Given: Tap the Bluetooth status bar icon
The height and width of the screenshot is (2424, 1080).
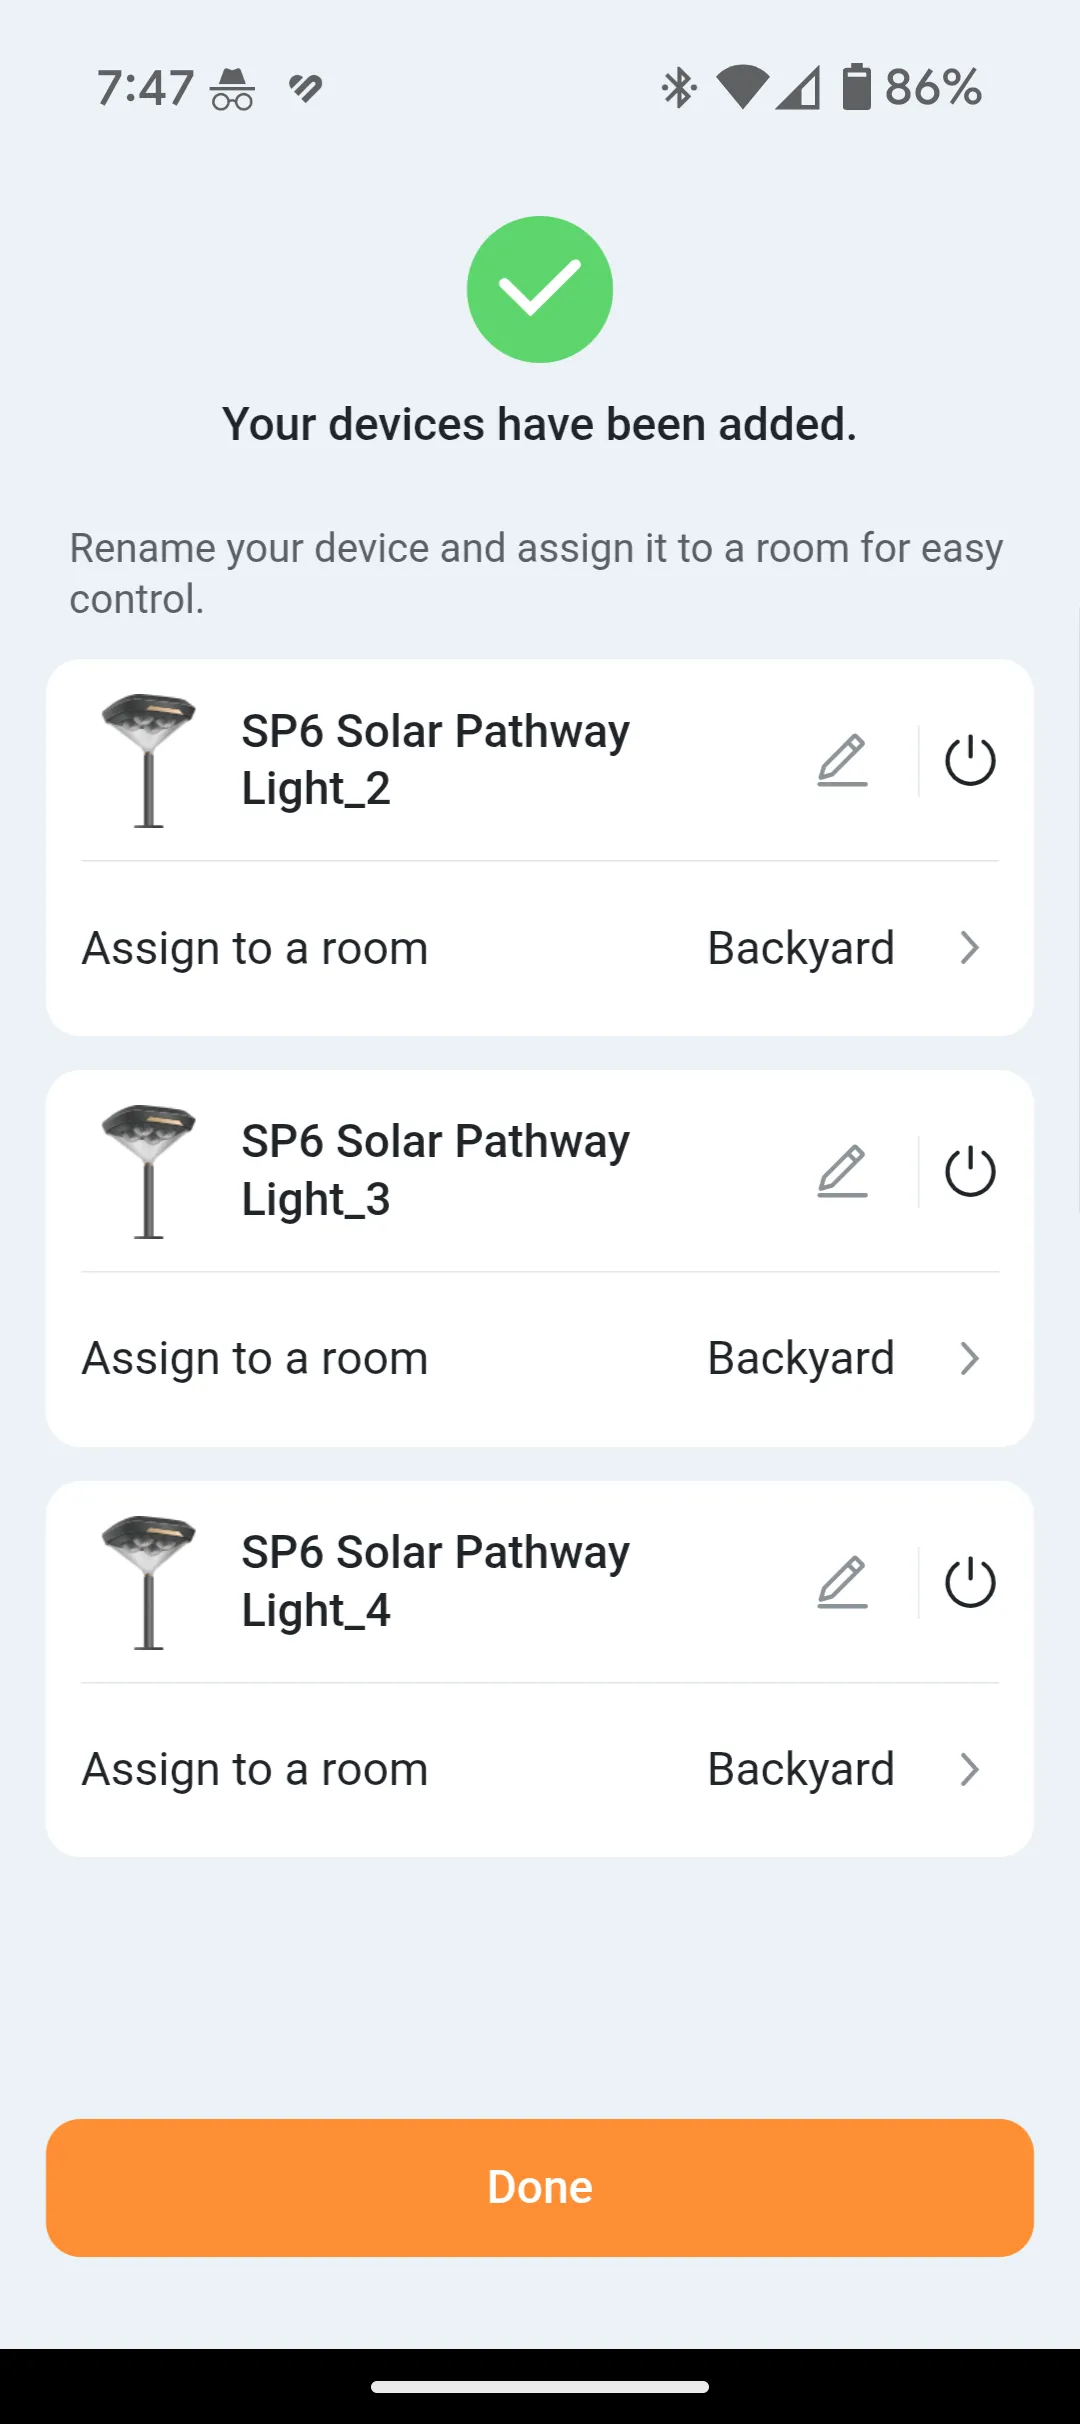Looking at the screenshot, I should point(679,88).
